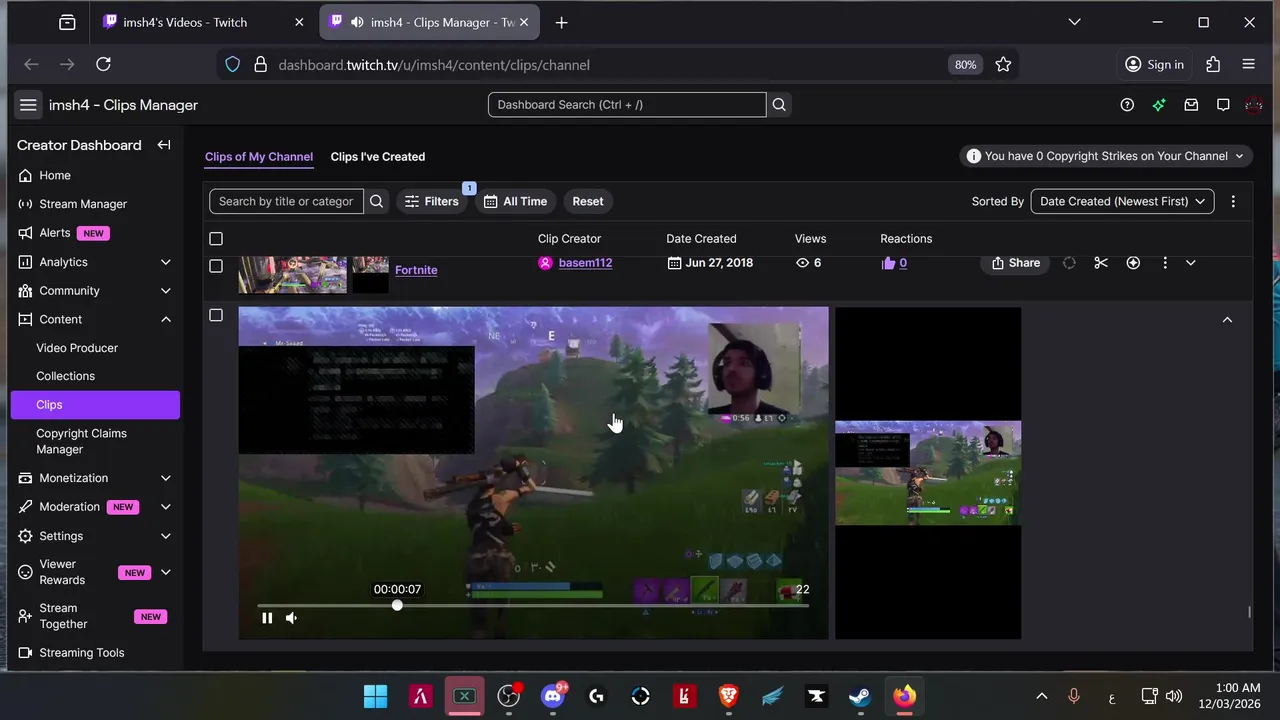
Task: Check the expanded clip's checkbox
Action: click(x=216, y=315)
